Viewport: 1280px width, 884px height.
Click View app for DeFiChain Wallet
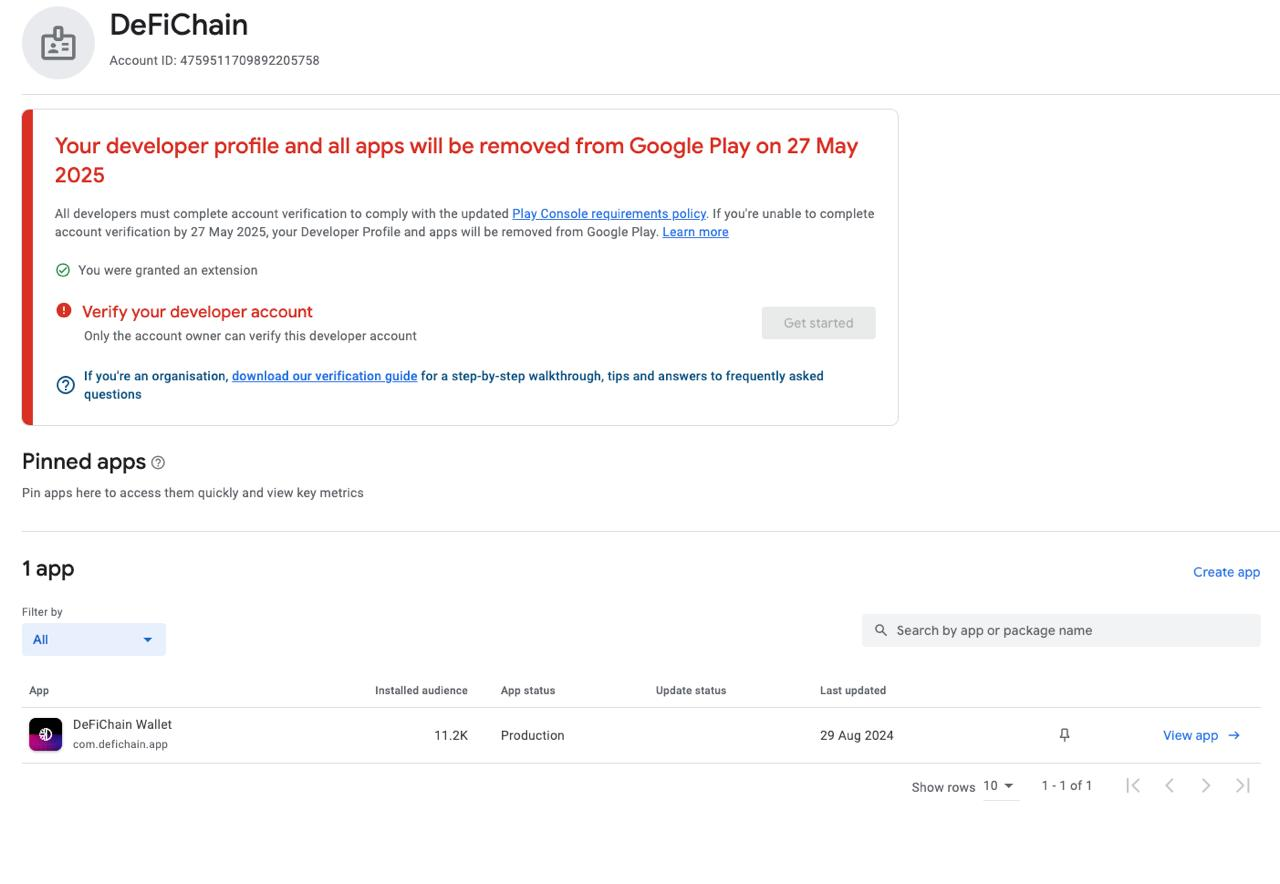coord(1201,735)
